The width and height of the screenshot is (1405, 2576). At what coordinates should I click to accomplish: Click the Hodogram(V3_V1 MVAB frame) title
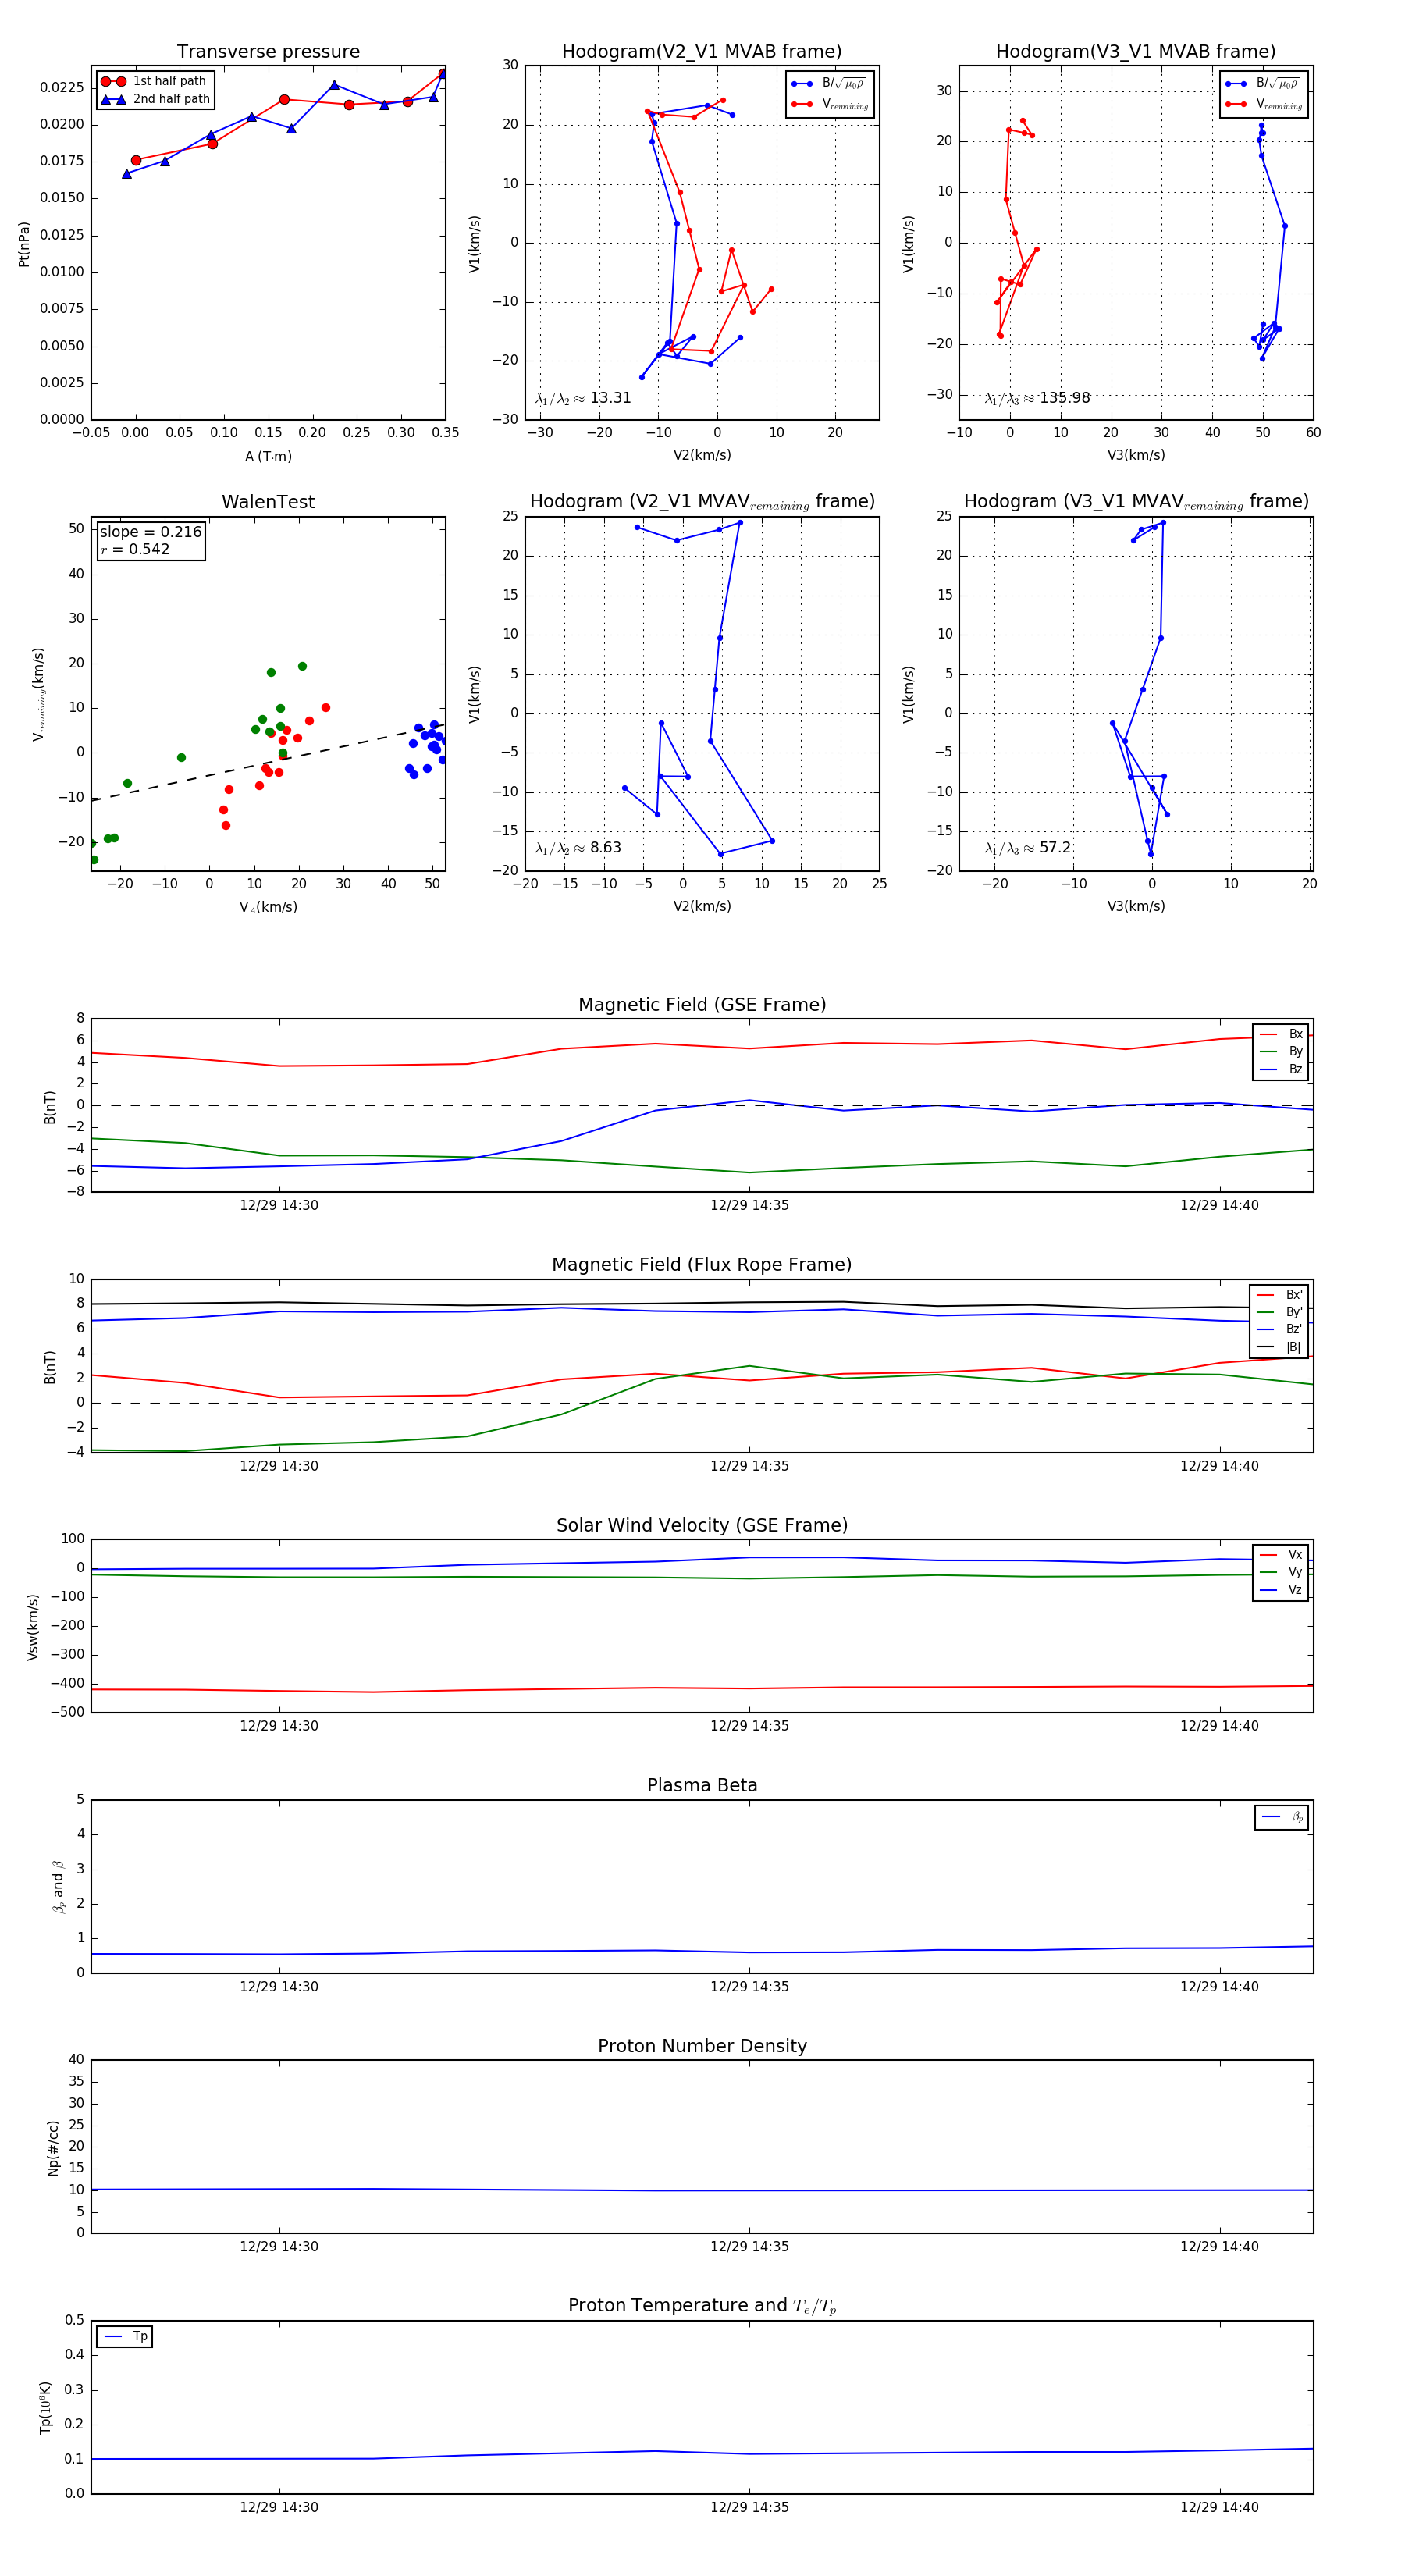[x=1136, y=52]
